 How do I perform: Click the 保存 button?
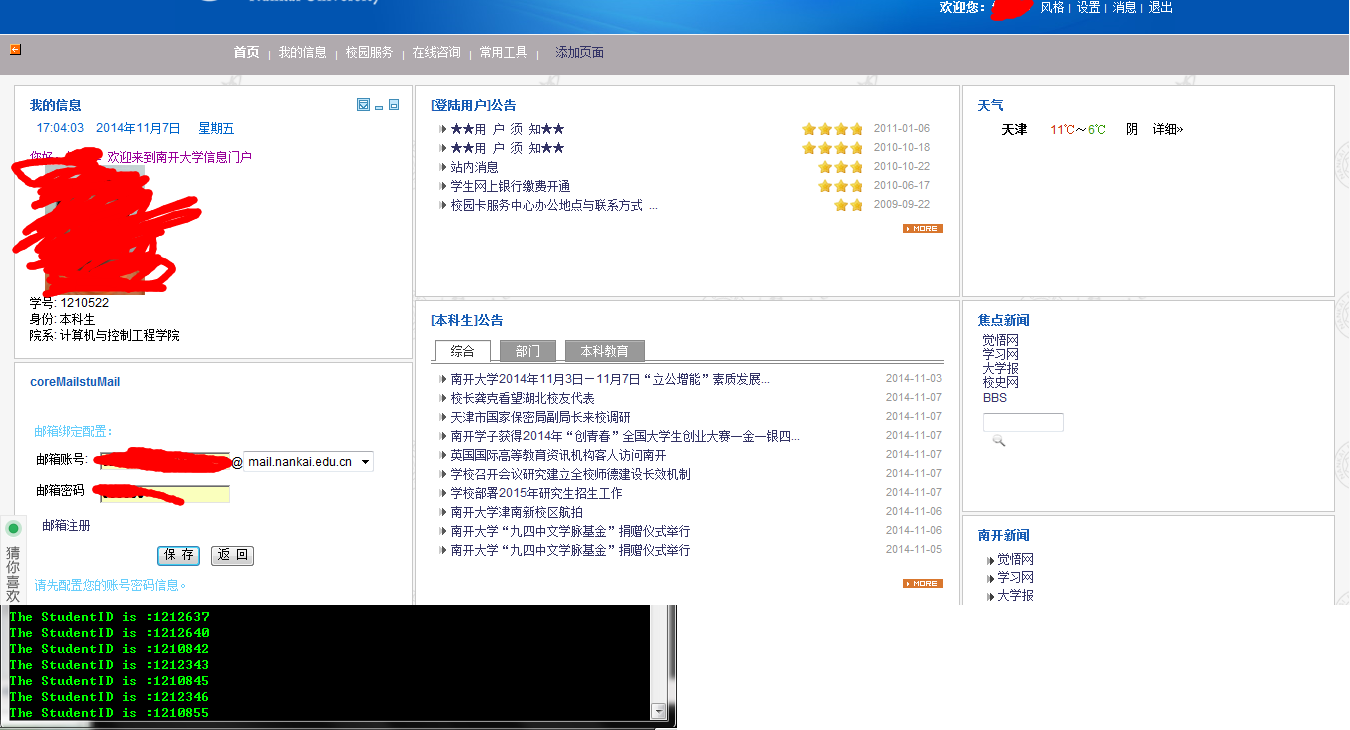click(x=179, y=555)
